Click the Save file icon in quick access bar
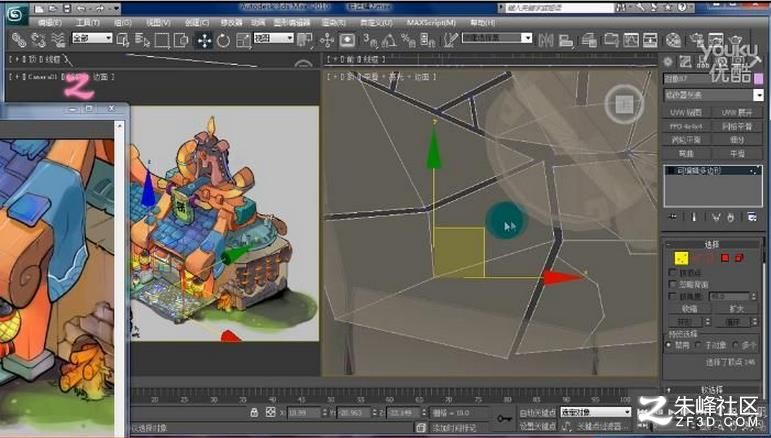This screenshot has height=438, width=771. point(67,8)
